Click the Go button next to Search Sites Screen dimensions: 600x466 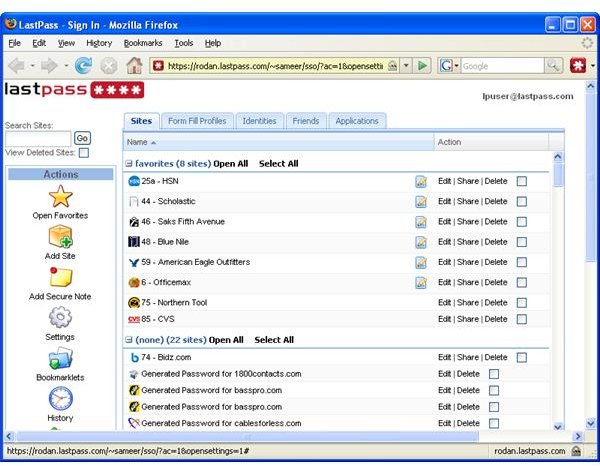tap(82, 138)
